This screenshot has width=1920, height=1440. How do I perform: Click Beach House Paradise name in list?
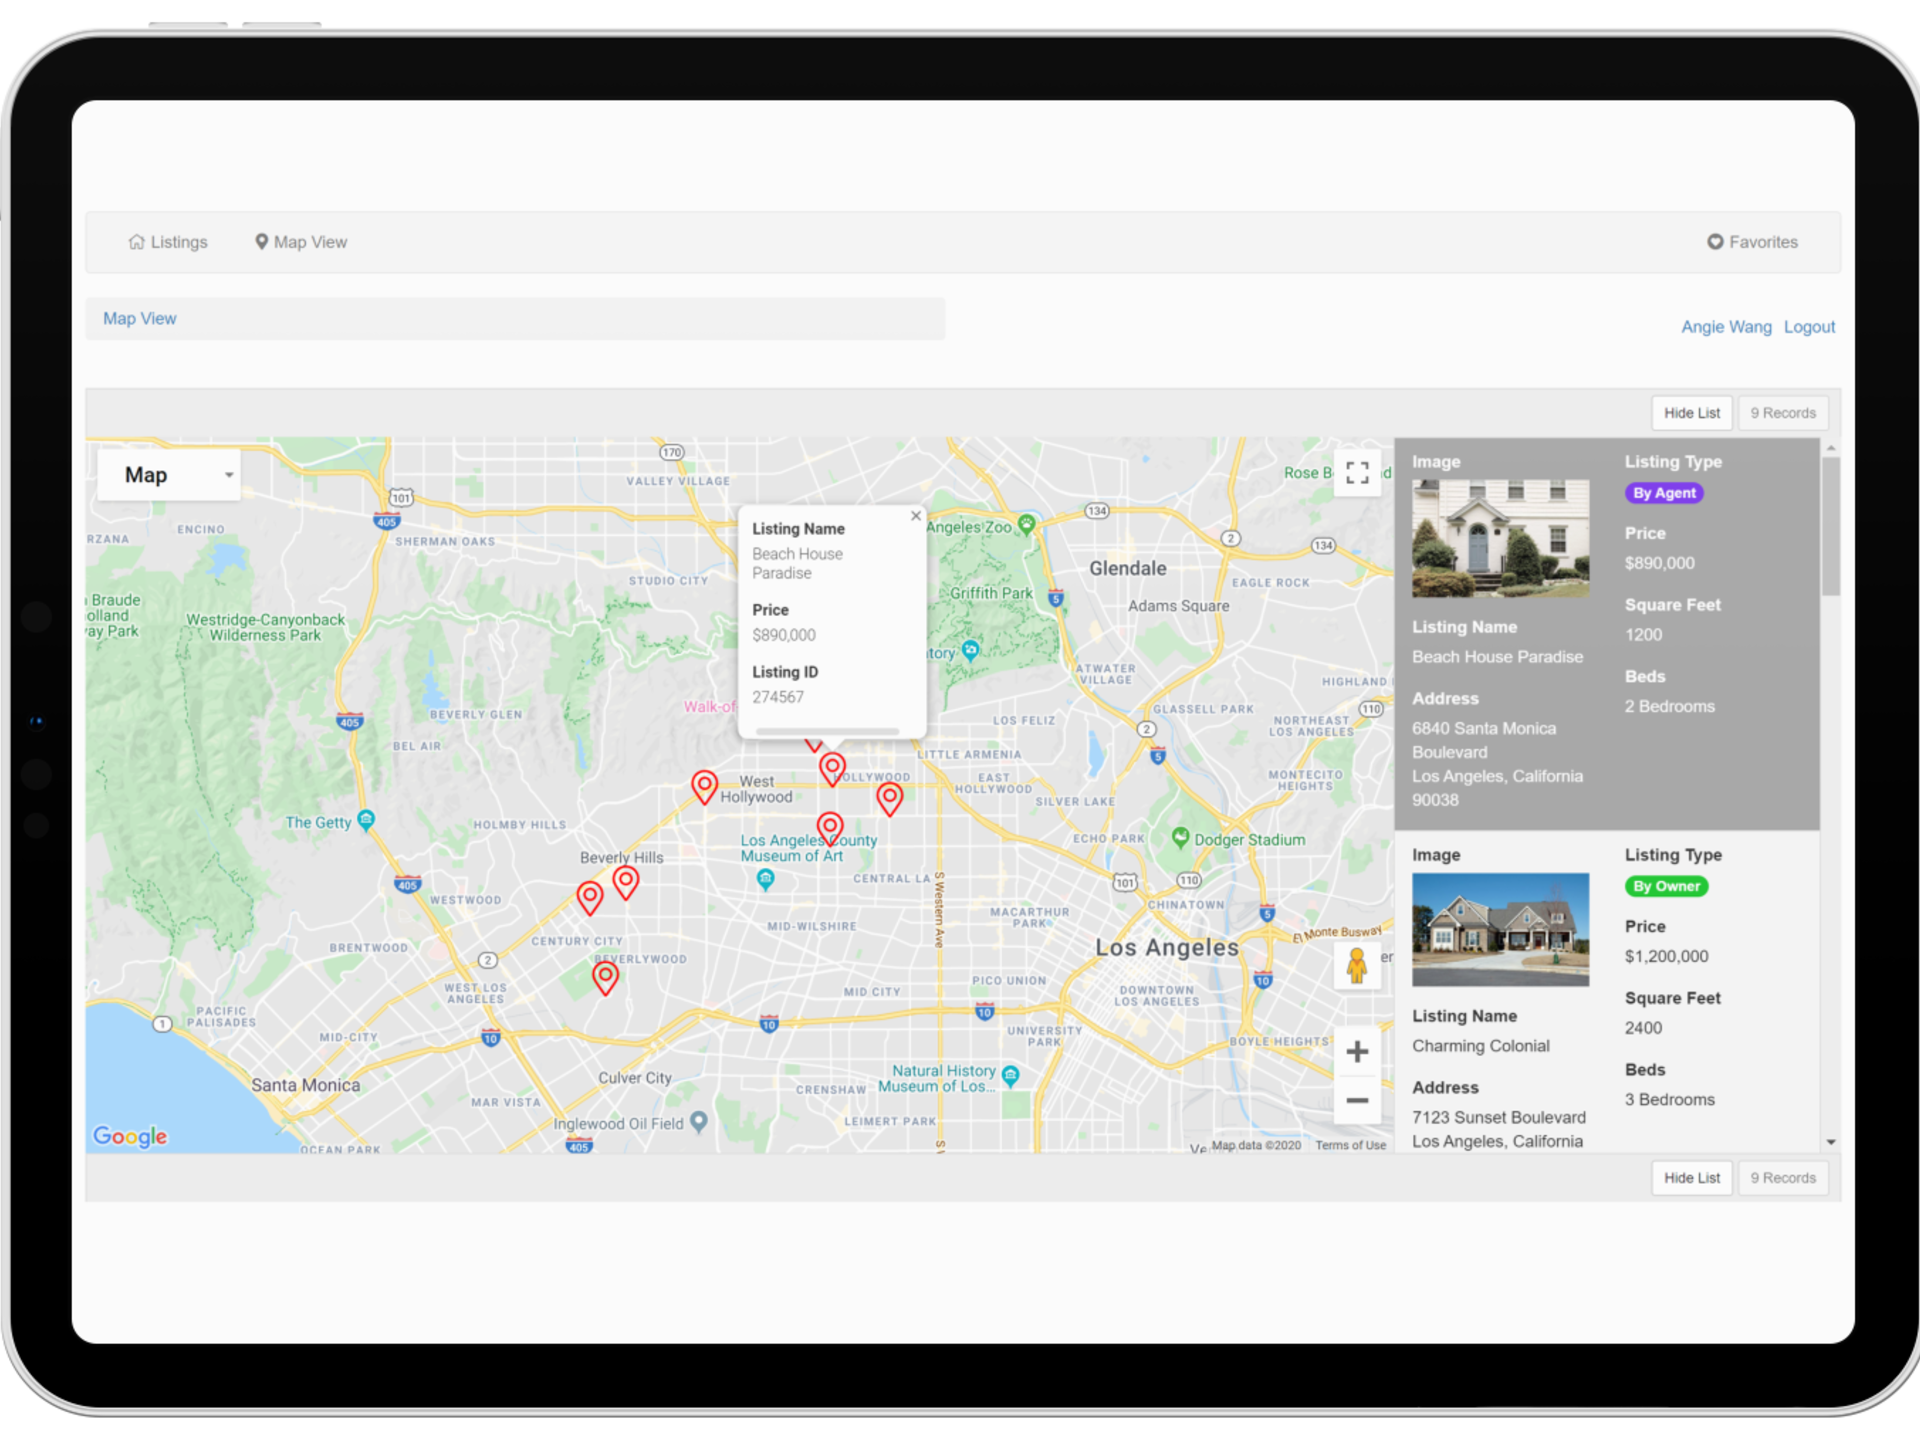[1497, 657]
